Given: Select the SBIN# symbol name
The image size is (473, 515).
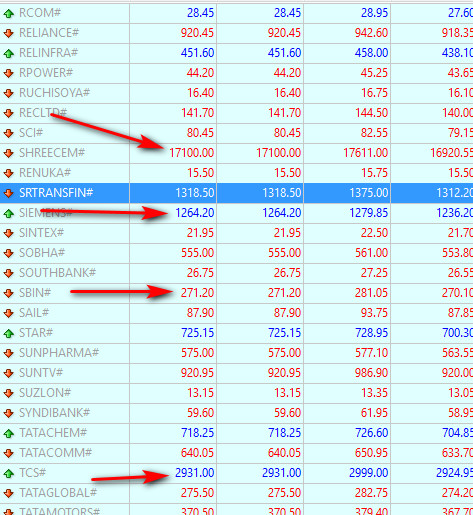Looking at the screenshot, I should [x=35, y=293].
